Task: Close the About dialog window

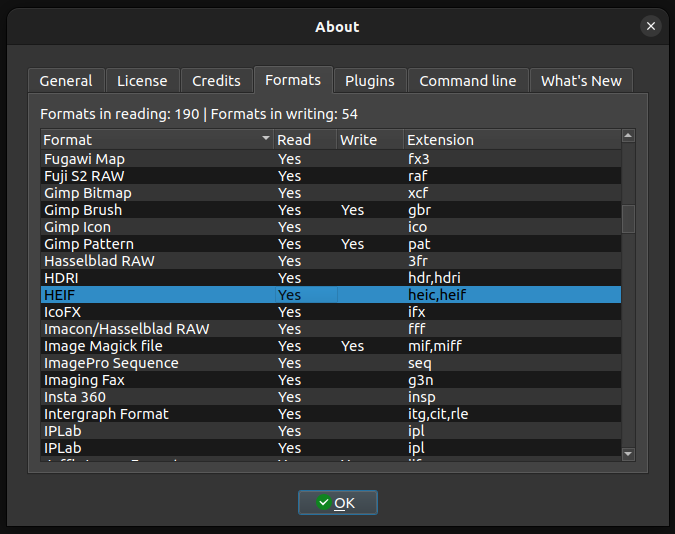Action: (x=651, y=27)
